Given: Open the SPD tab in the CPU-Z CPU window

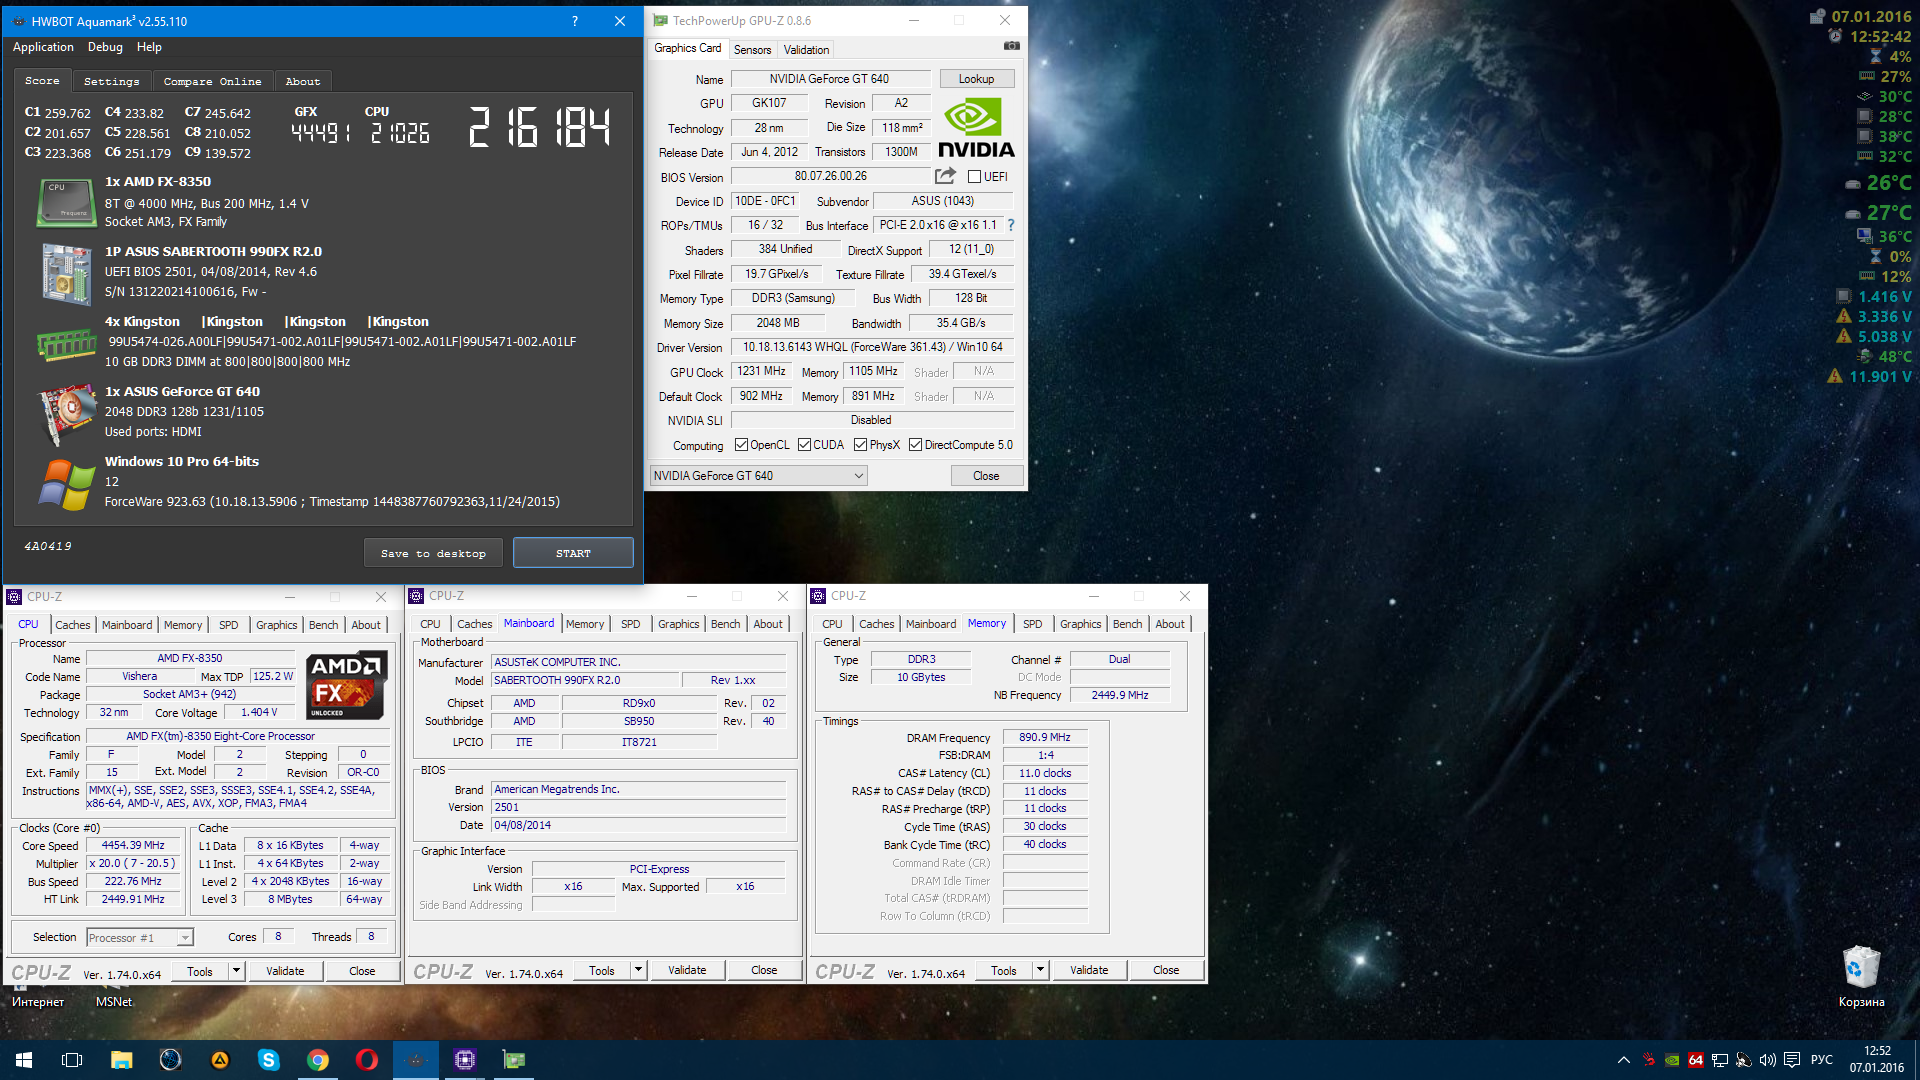Looking at the screenshot, I should 228,625.
